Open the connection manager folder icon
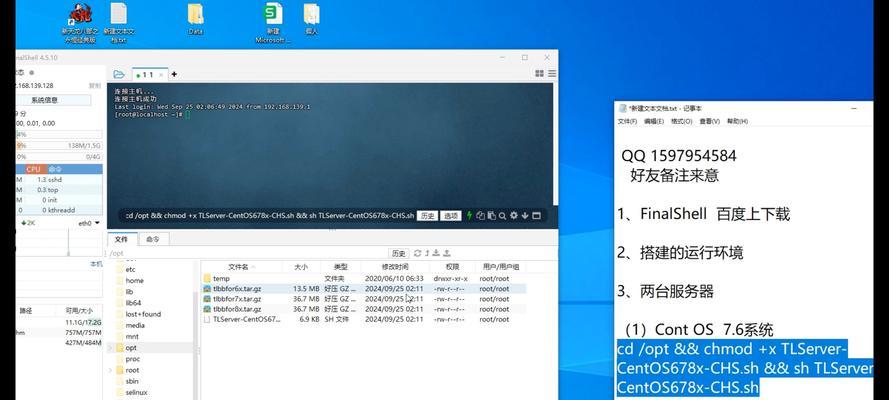The image size is (889, 400). 118,74
